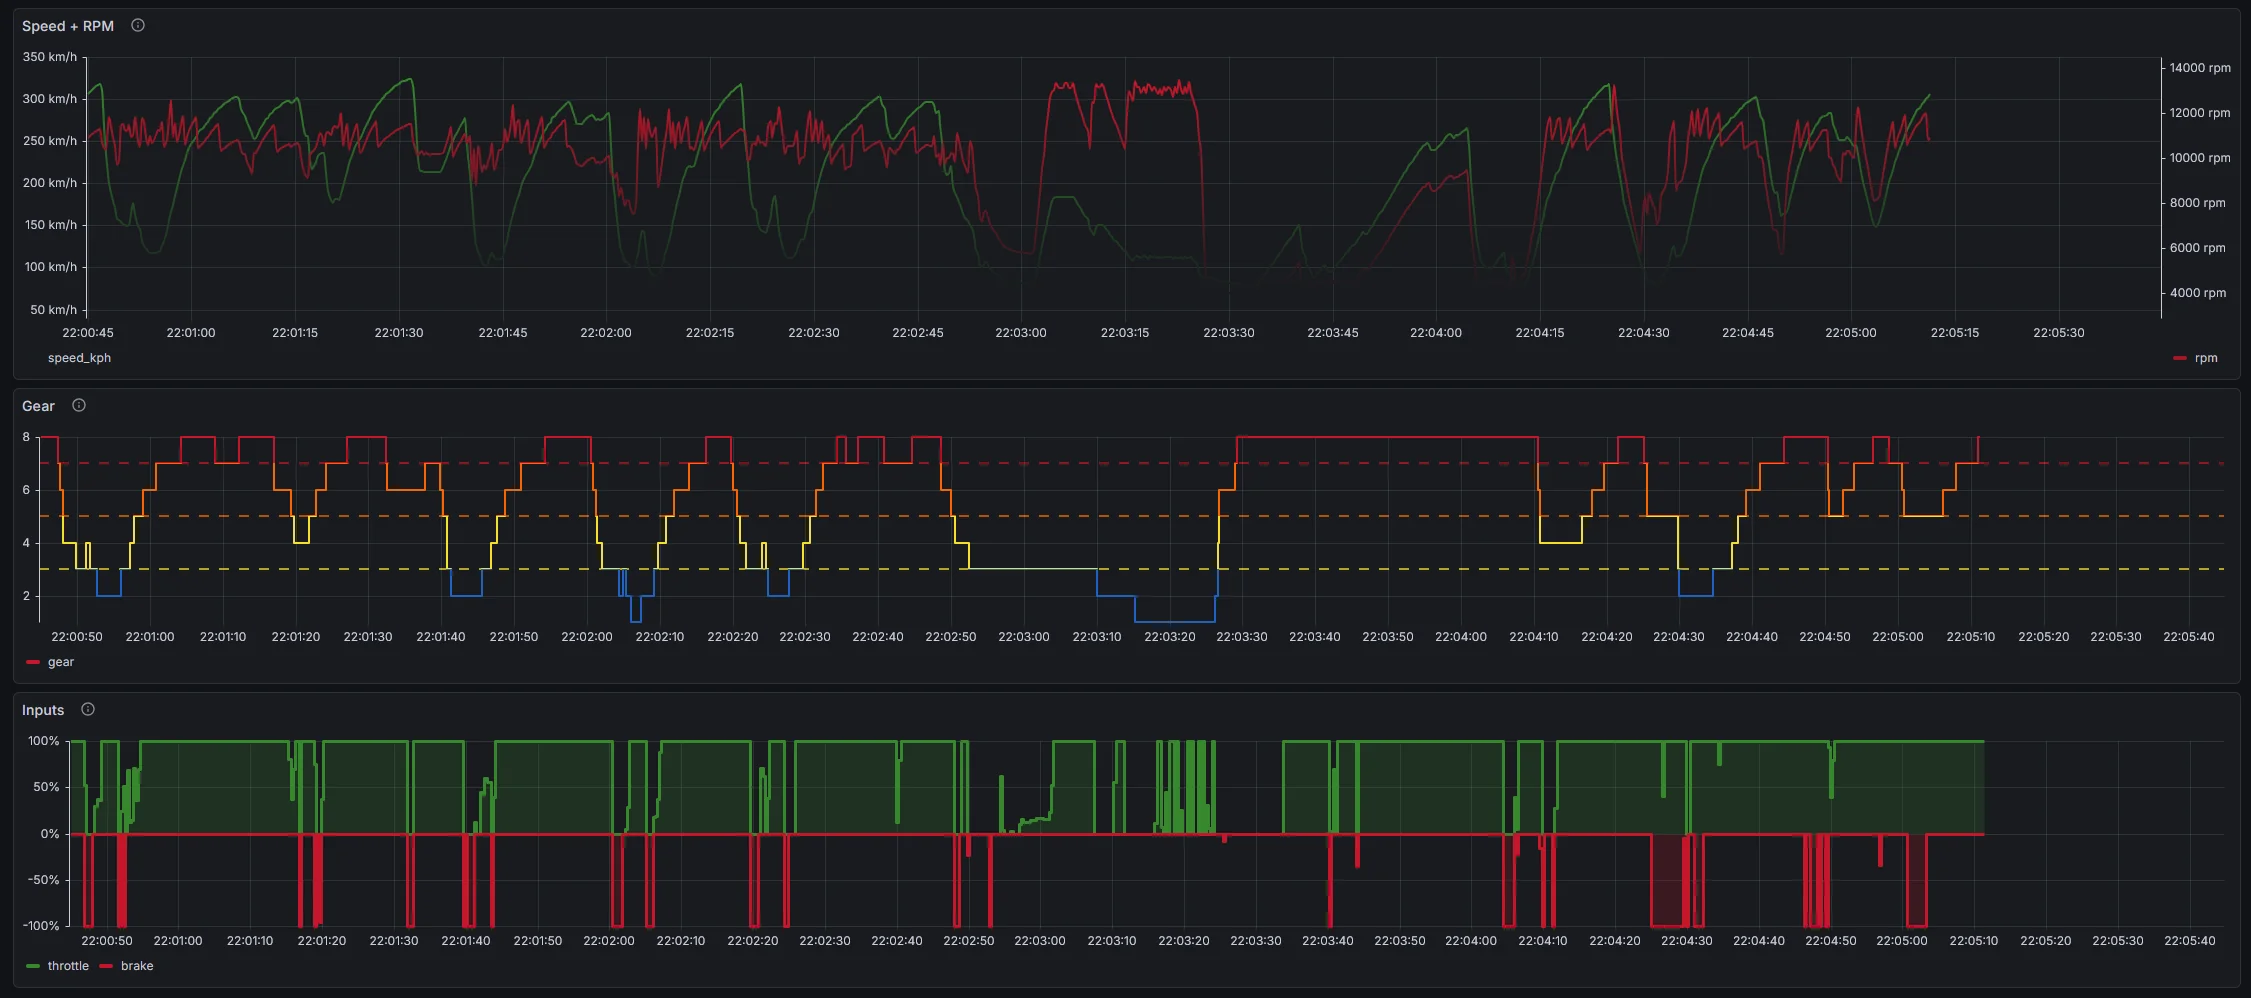Open the rpm legend color swatch
The height and width of the screenshot is (998, 2251).
tap(2180, 359)
